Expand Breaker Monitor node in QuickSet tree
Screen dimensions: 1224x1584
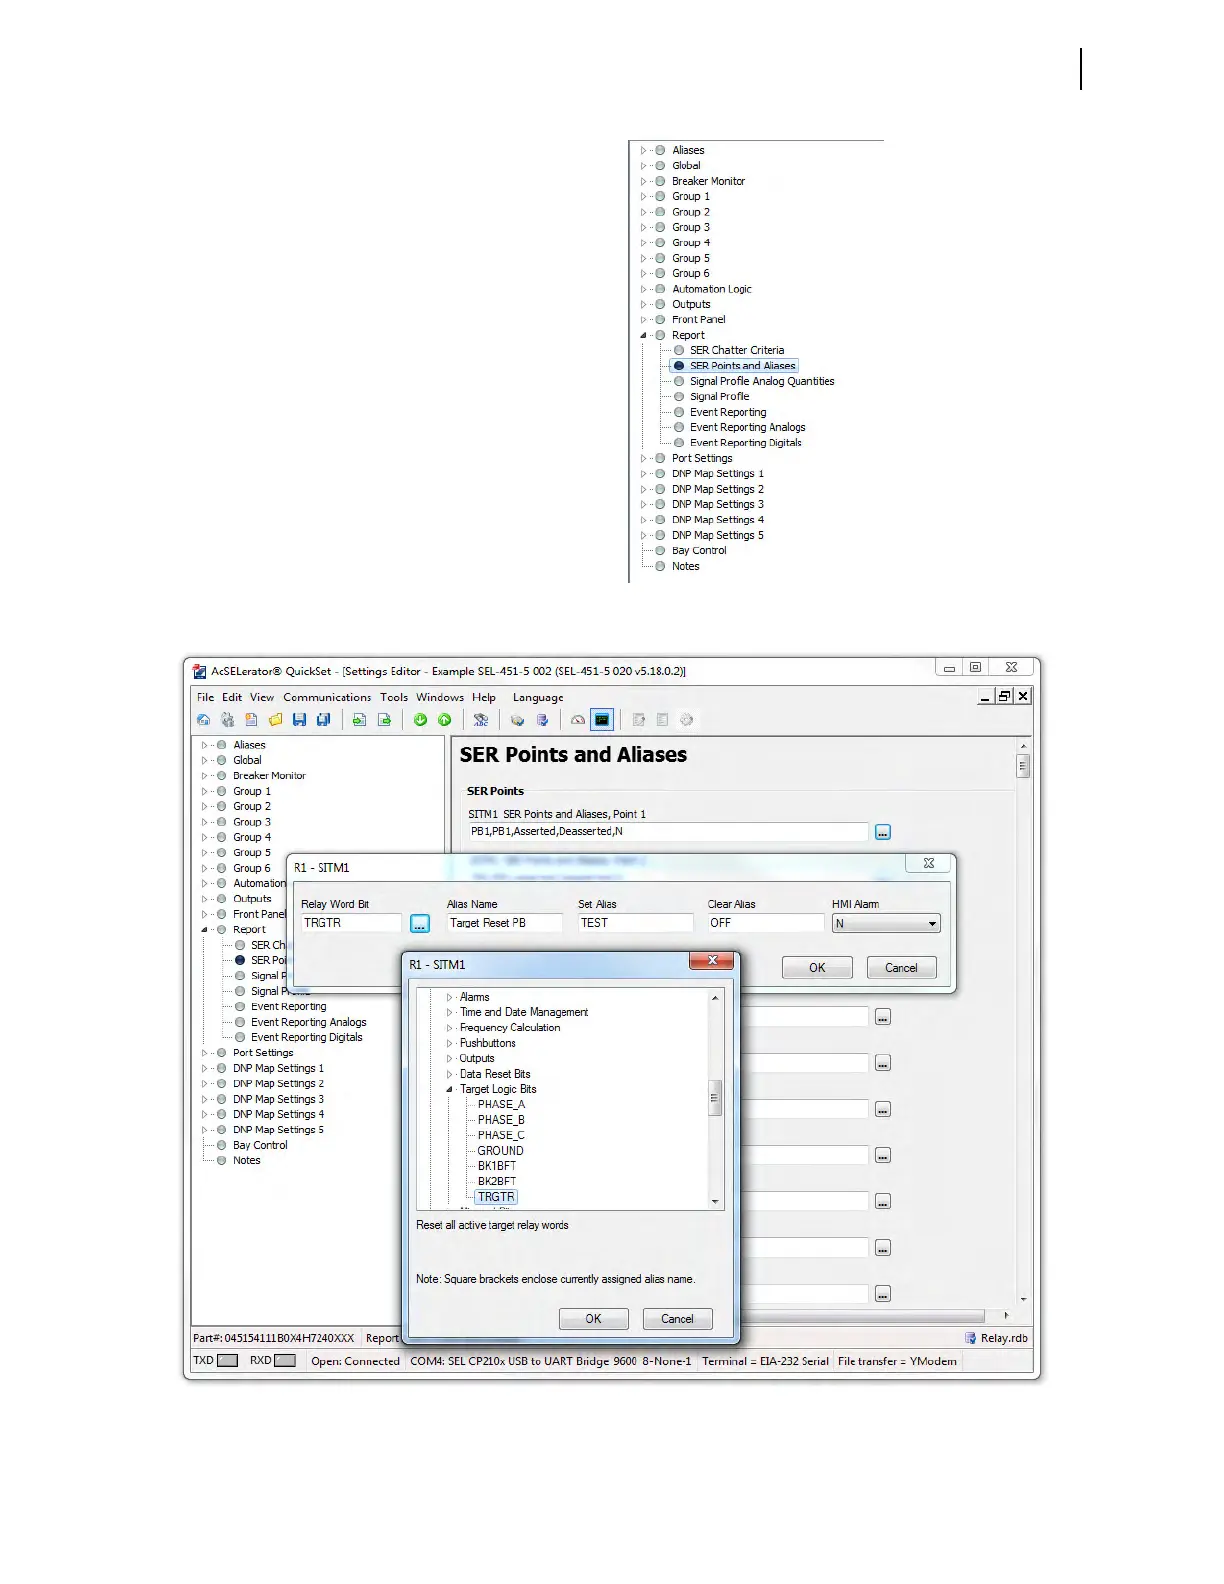pyautogui.click(x=204, y=776)
